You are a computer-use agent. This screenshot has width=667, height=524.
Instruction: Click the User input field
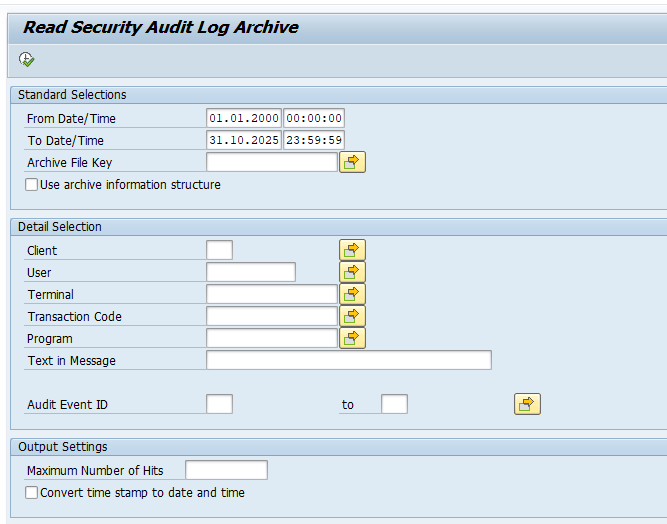(250, 272)
